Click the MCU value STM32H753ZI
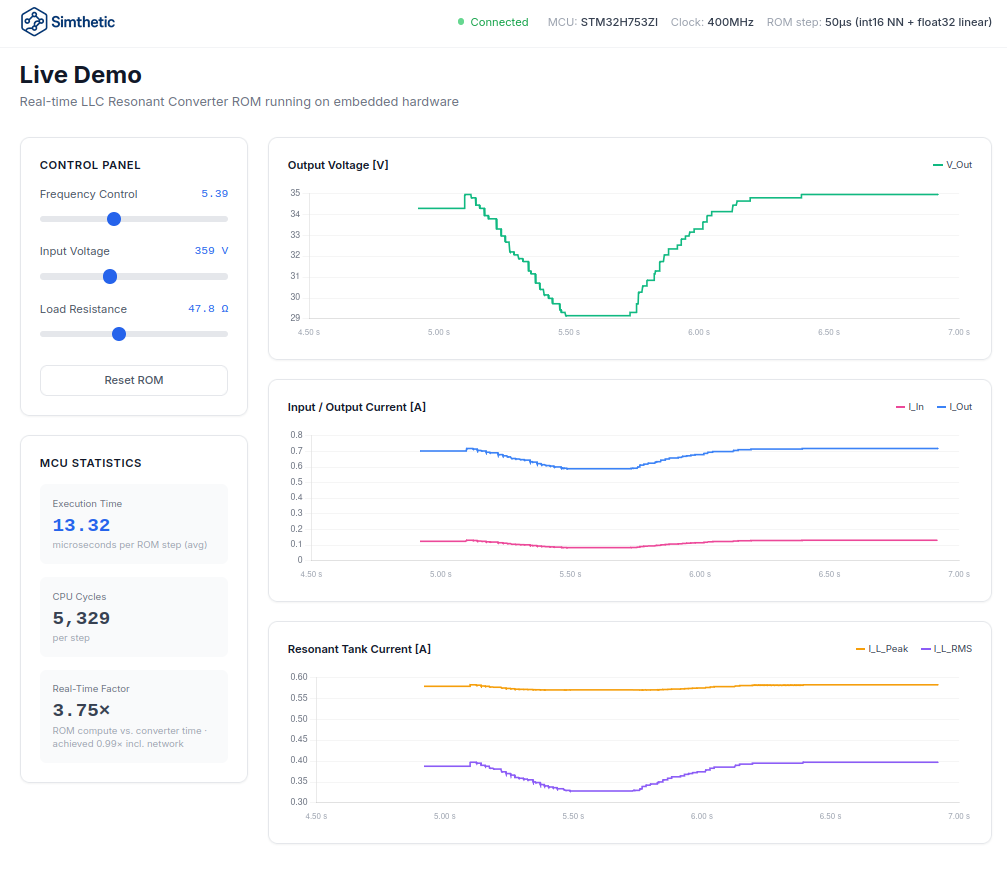 click(x=619, y=22)
